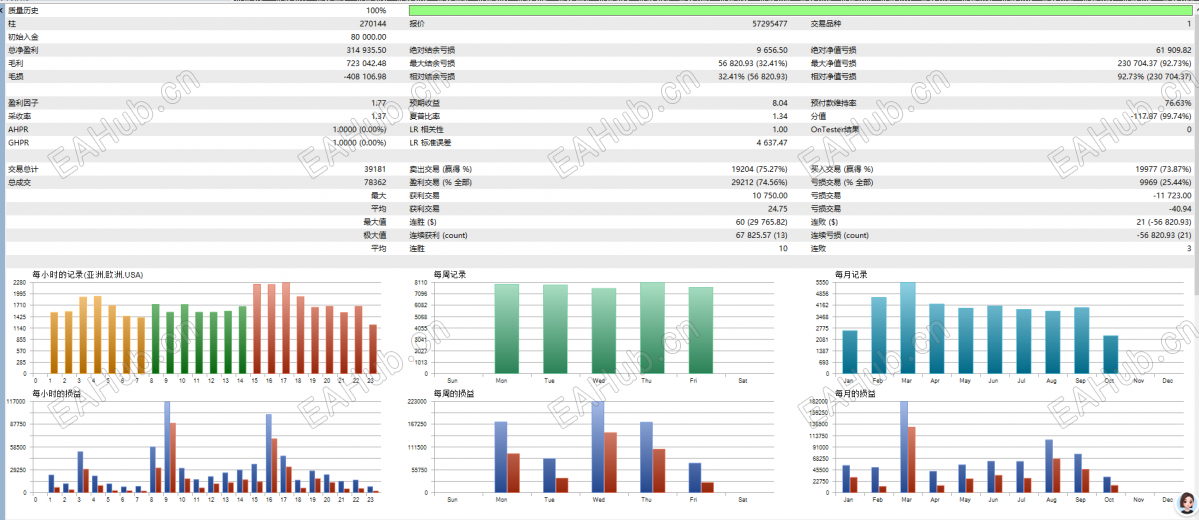
Task: Click the 毛损 value -408 106.98
Action: tap(365, 76)
